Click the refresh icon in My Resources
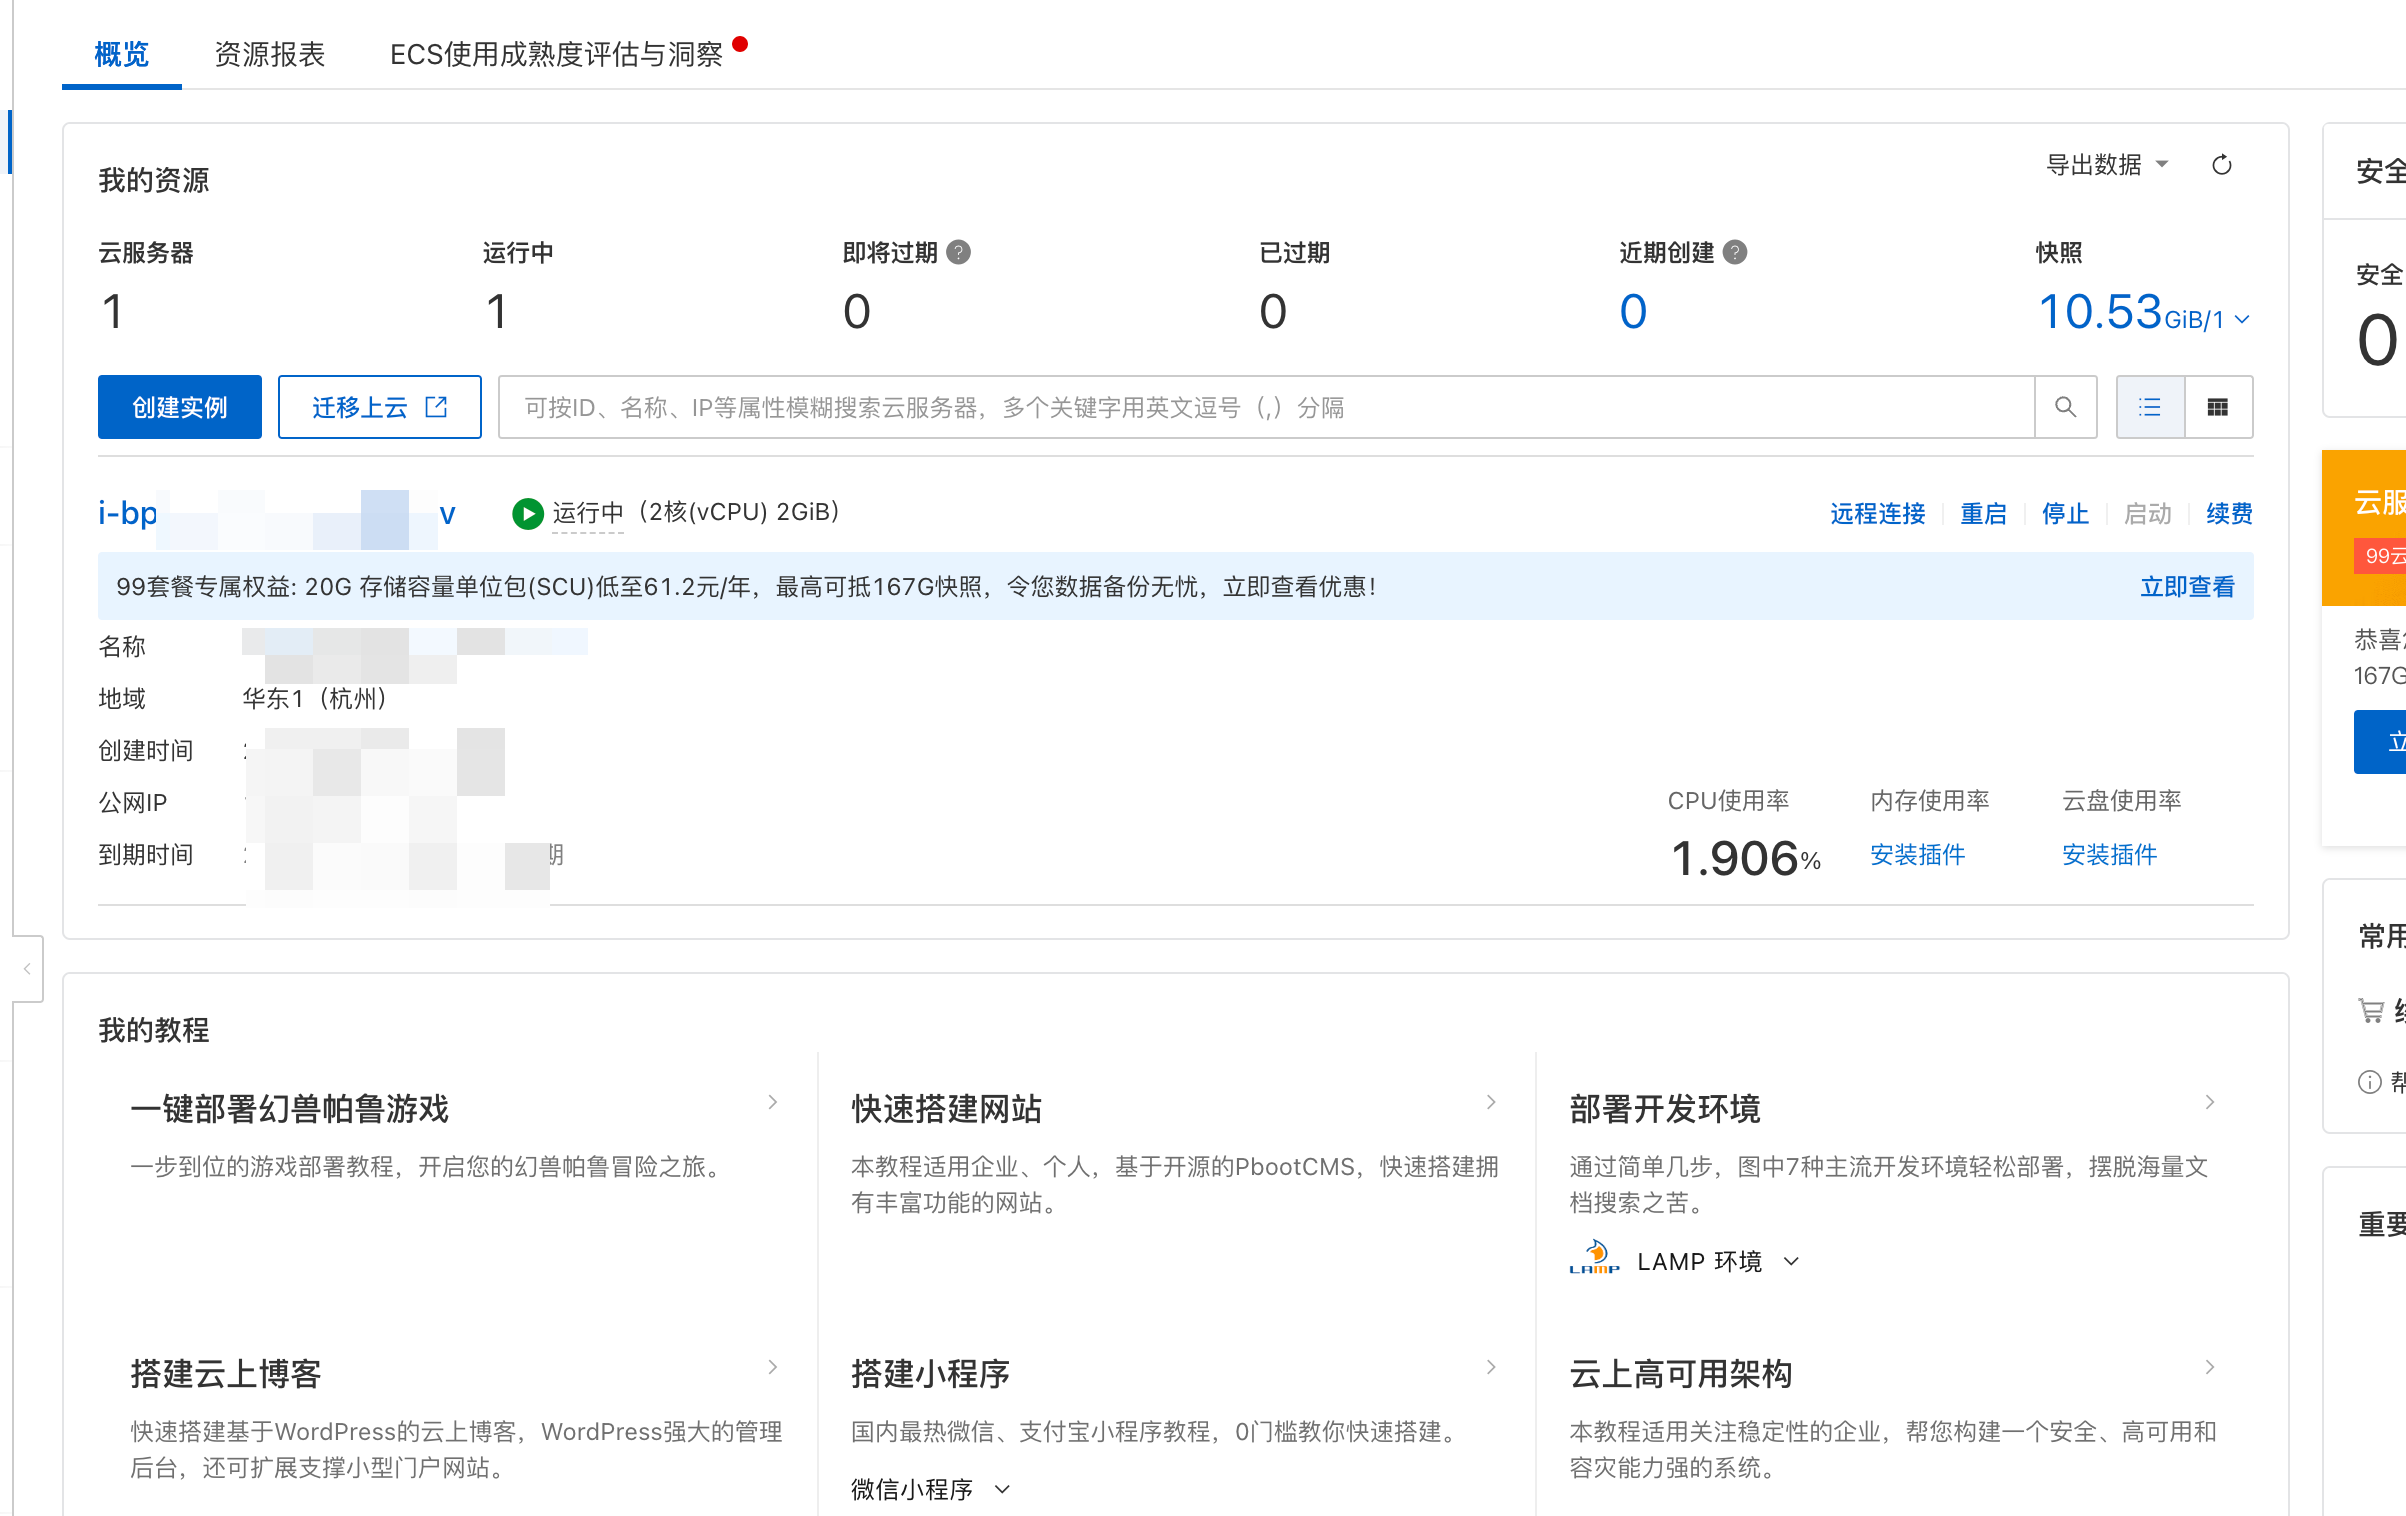The height and width of the screenshot is (1516, 2406). point(2221,165)
